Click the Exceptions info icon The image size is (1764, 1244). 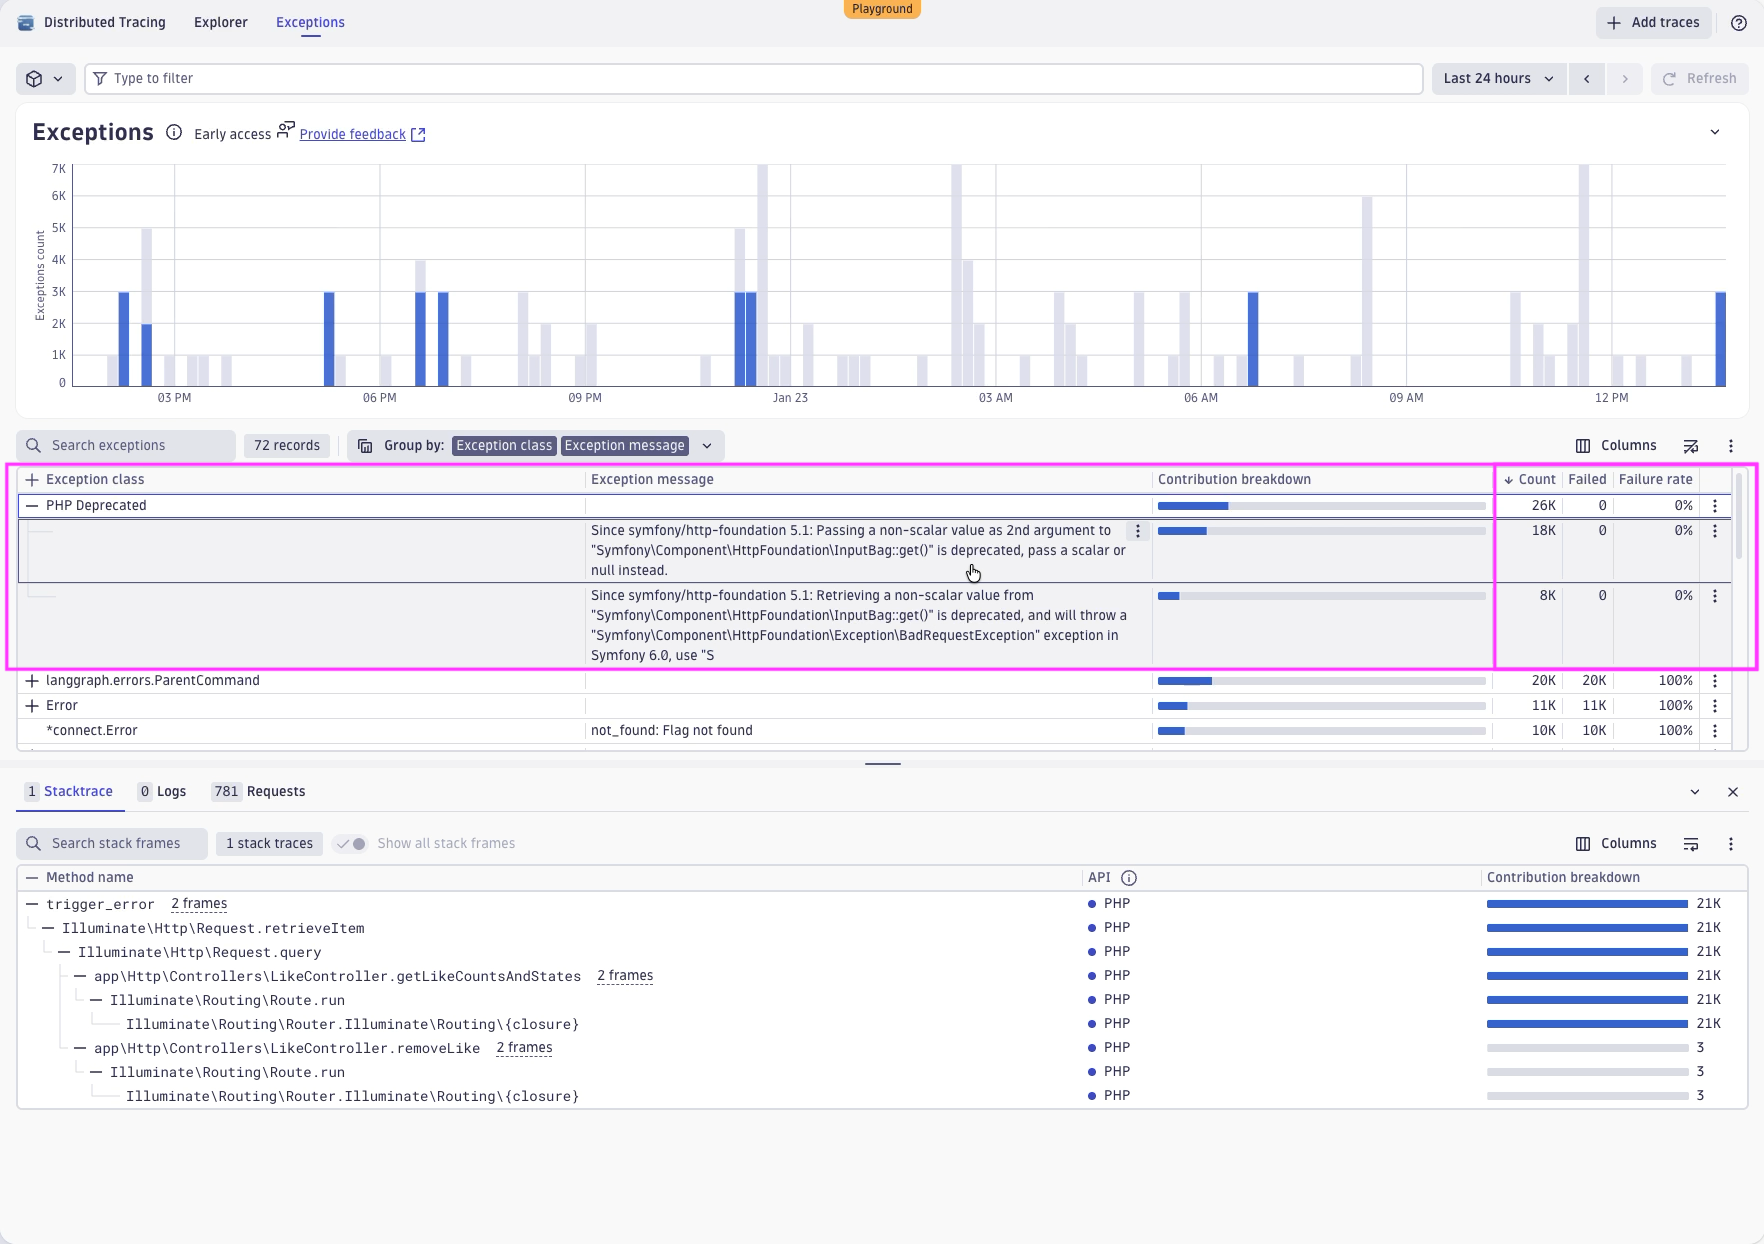click(174, 133)
